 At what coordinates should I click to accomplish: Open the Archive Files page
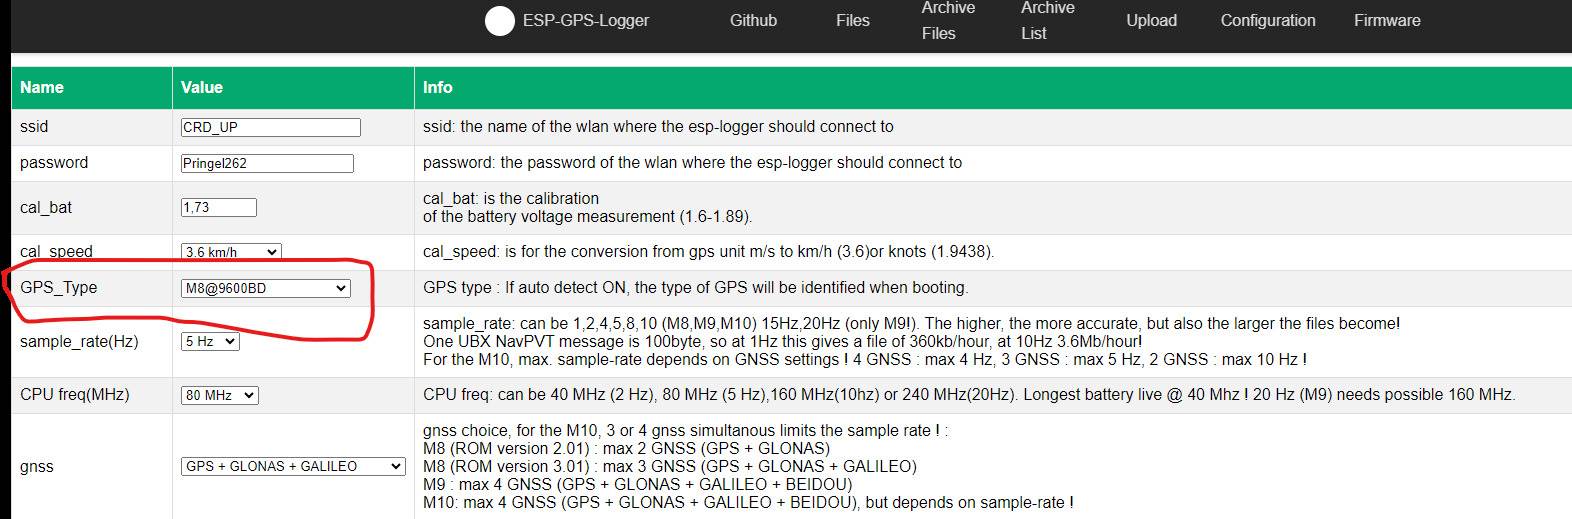947,20
